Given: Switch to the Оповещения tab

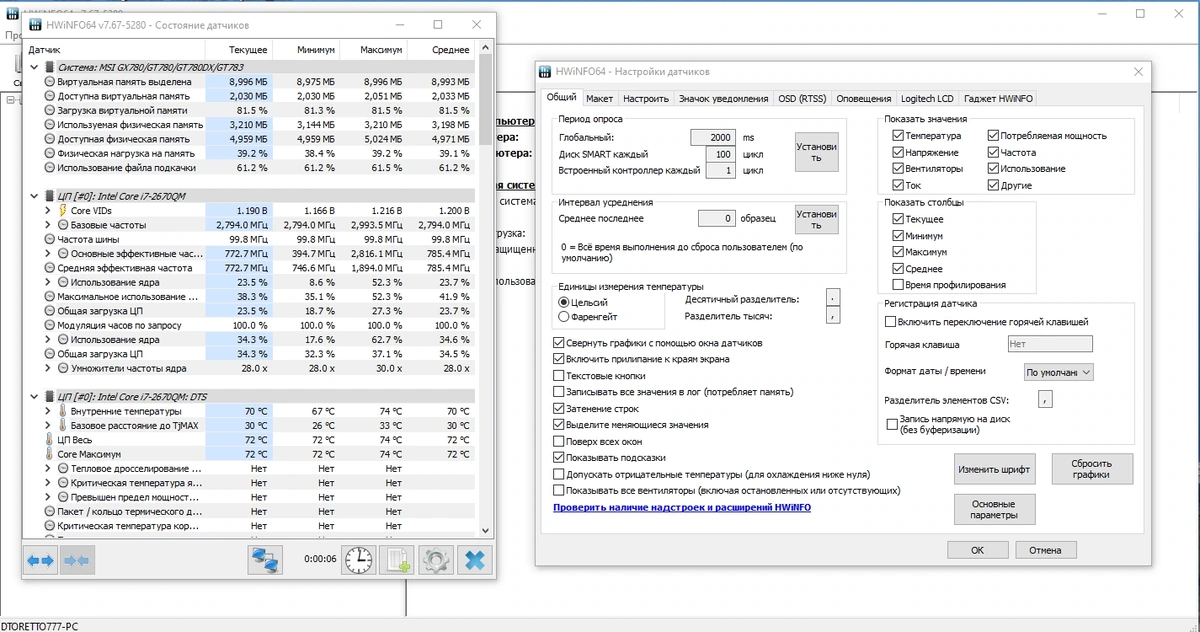Looking at the screenshot, I should coord(863,99).
